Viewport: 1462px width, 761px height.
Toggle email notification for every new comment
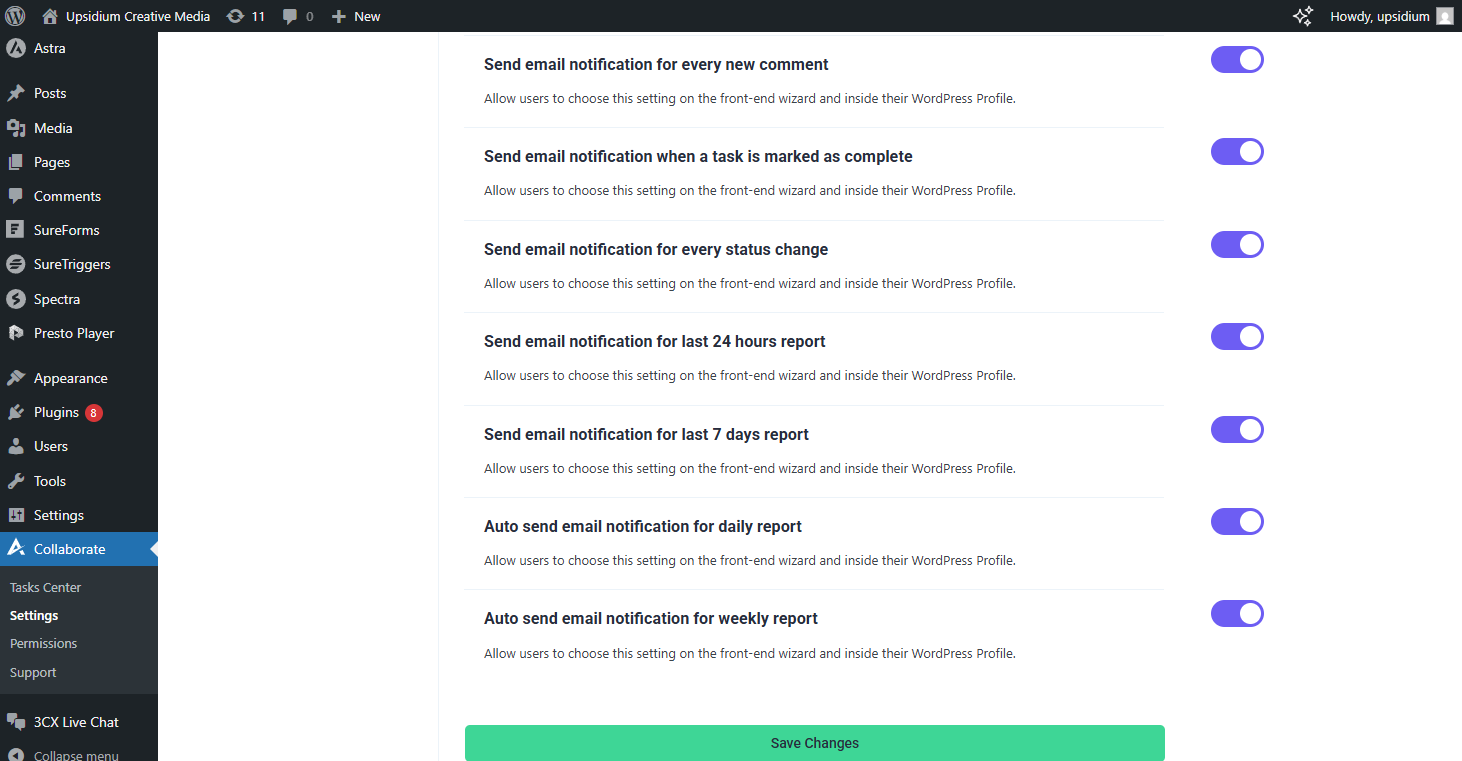(x=1237, y=60)
